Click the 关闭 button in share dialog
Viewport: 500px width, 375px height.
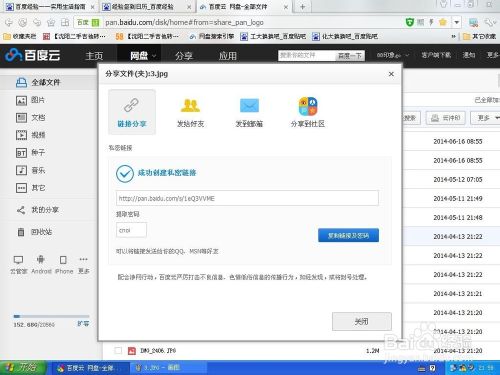point(362,321)
